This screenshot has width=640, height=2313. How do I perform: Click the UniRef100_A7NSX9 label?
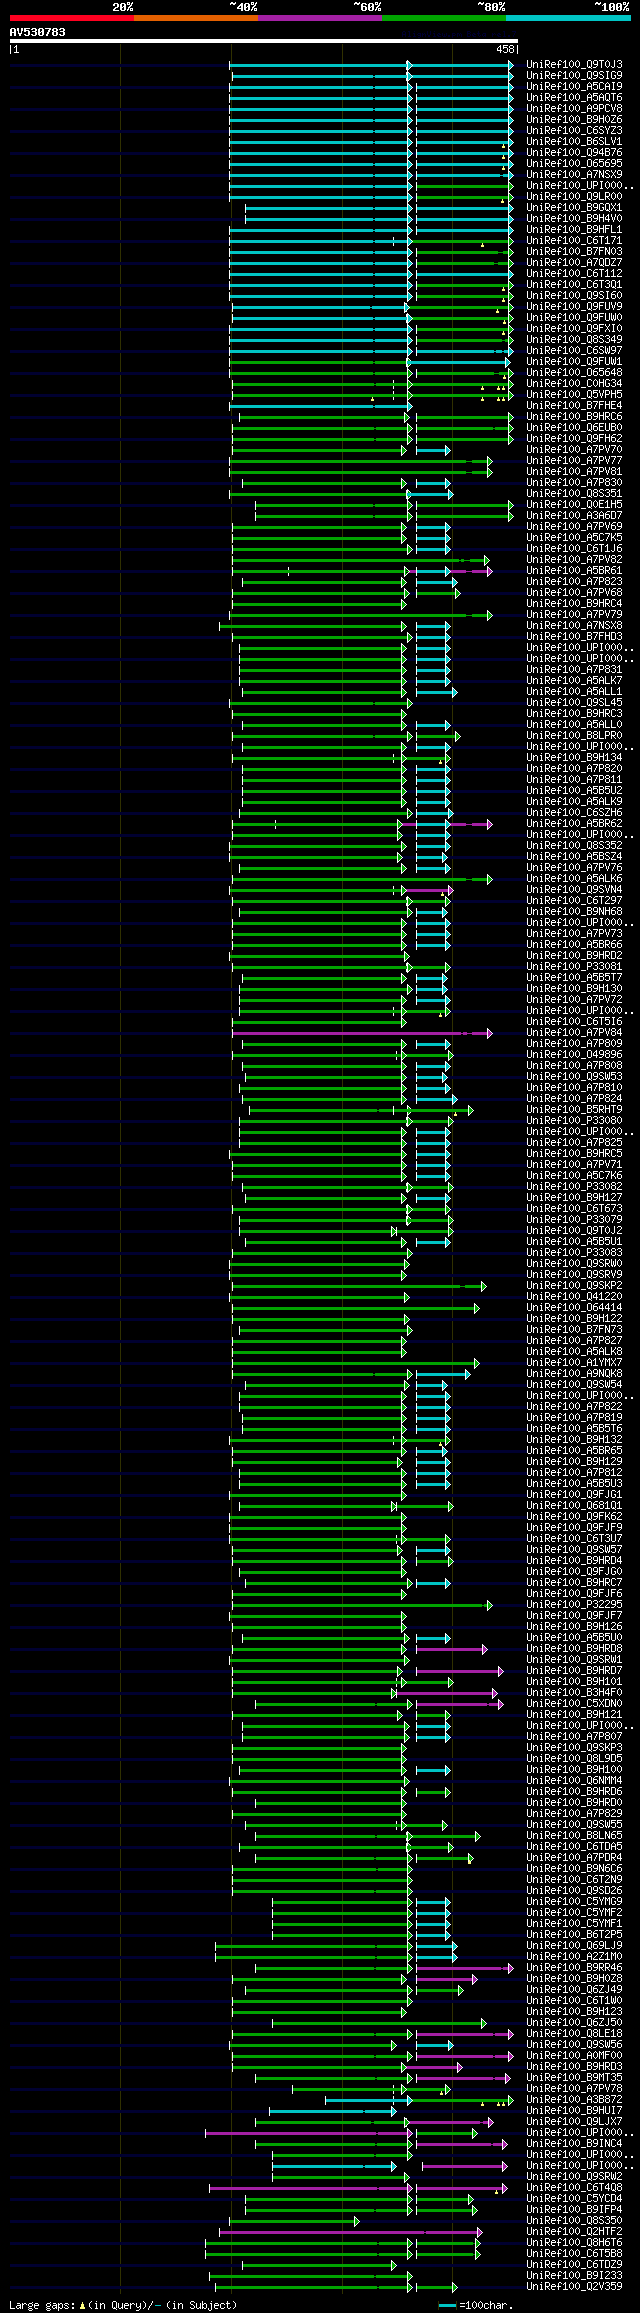coord(574,174)
